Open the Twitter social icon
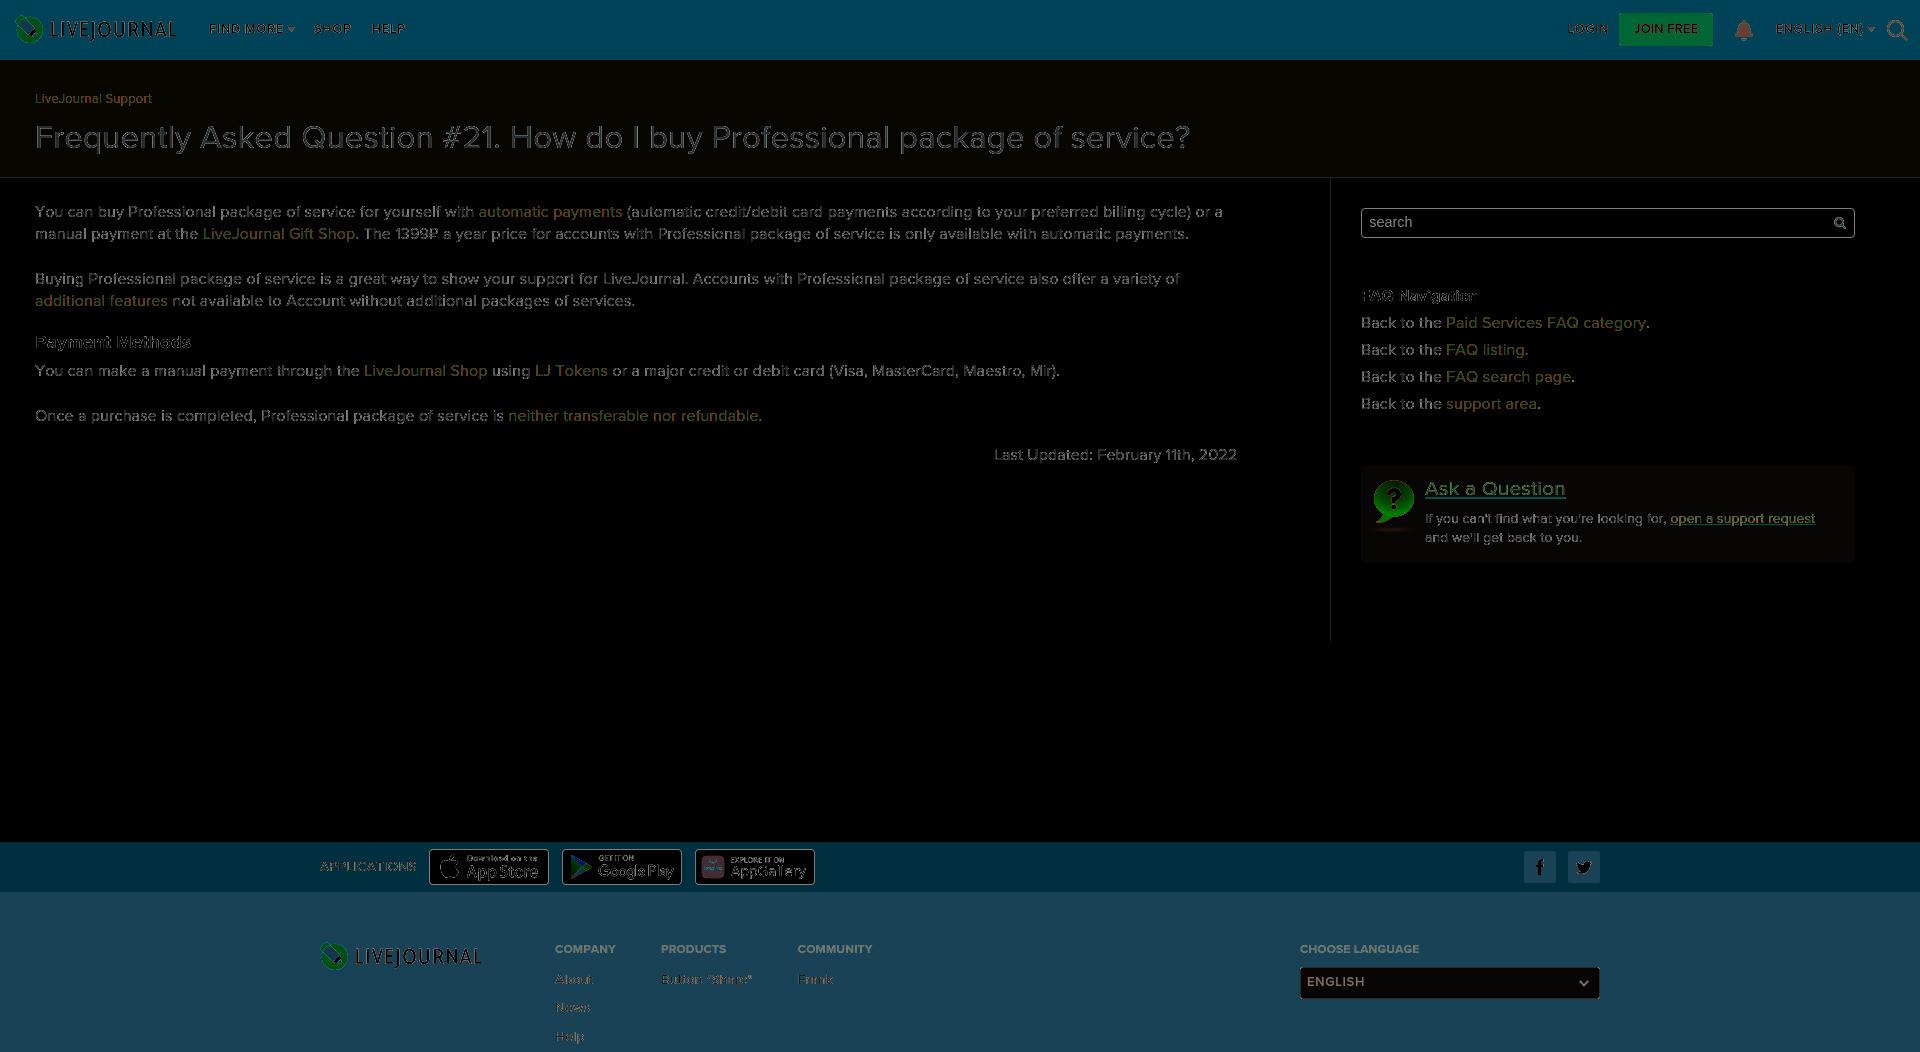This screenshot has height=1052, width=1920. (x=1584, y=867)
